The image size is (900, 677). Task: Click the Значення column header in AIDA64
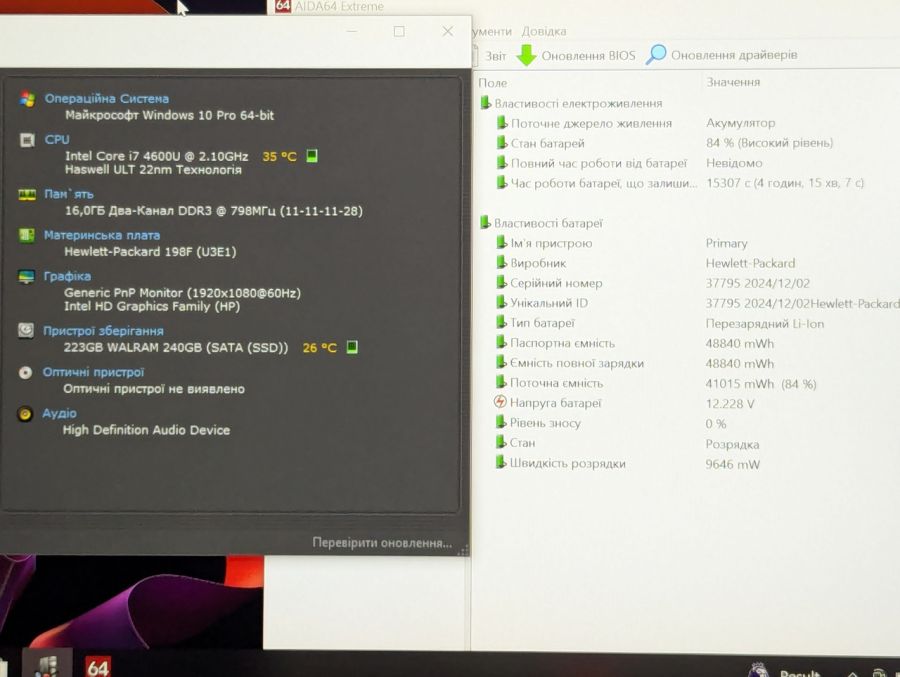pyautogui.click(x=733, y=82)
